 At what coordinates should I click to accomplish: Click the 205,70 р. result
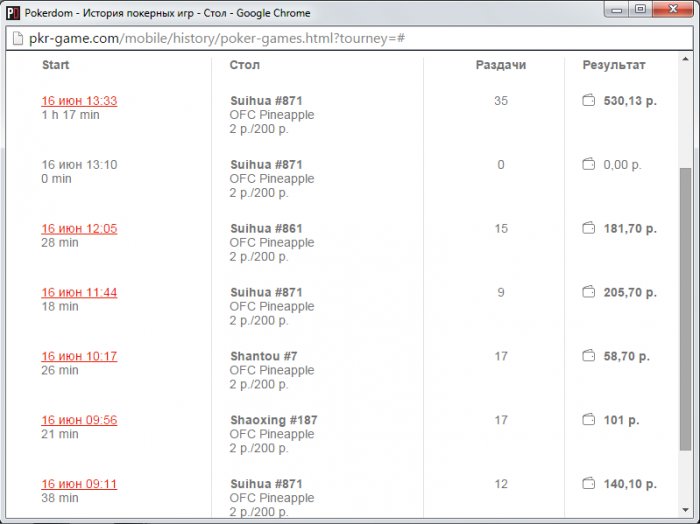630,292
